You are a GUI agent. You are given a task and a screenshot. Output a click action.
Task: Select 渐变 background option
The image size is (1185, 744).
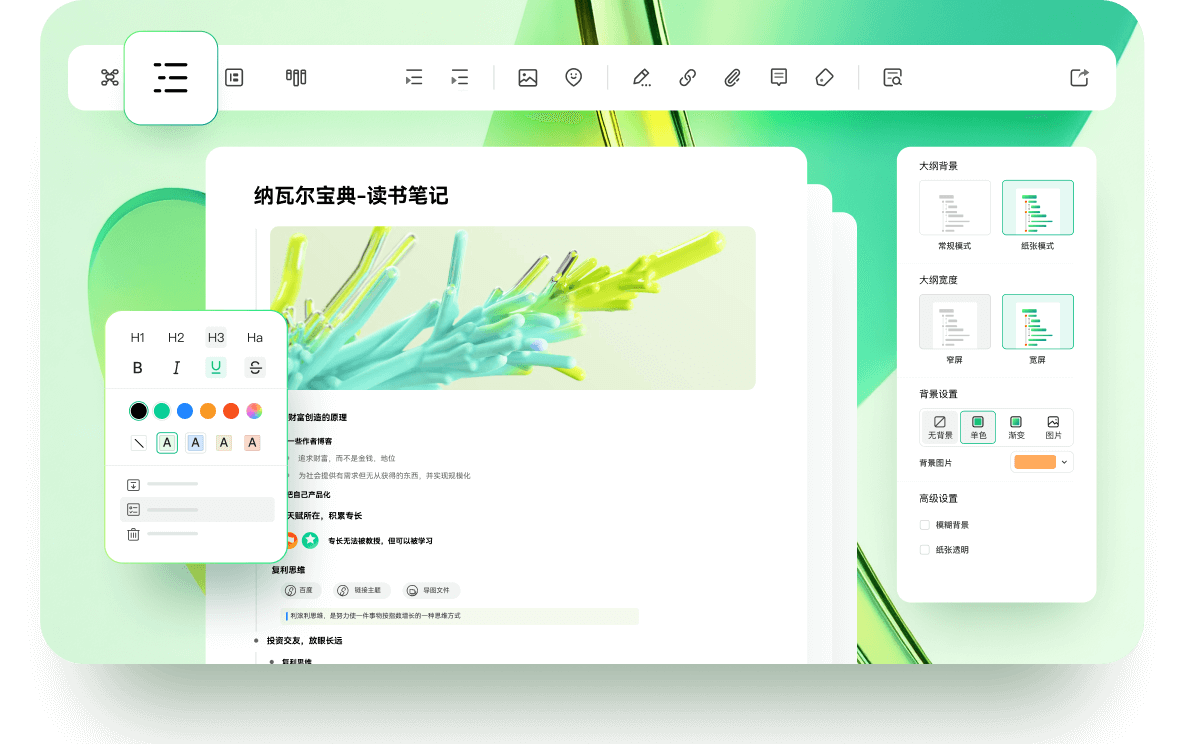tap(1016, 427)
